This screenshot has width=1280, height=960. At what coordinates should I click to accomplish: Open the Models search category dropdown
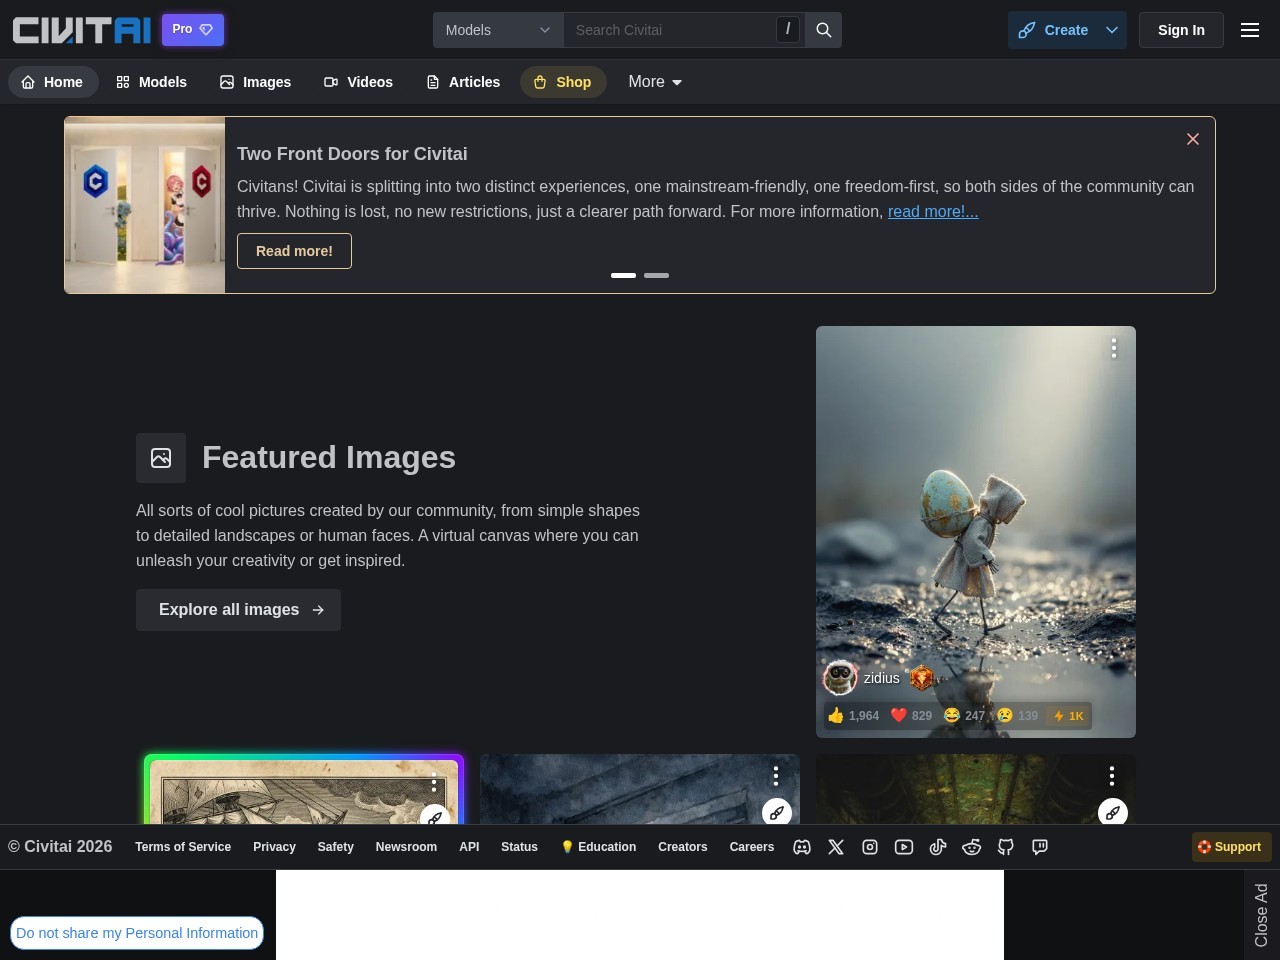point(498,30)
